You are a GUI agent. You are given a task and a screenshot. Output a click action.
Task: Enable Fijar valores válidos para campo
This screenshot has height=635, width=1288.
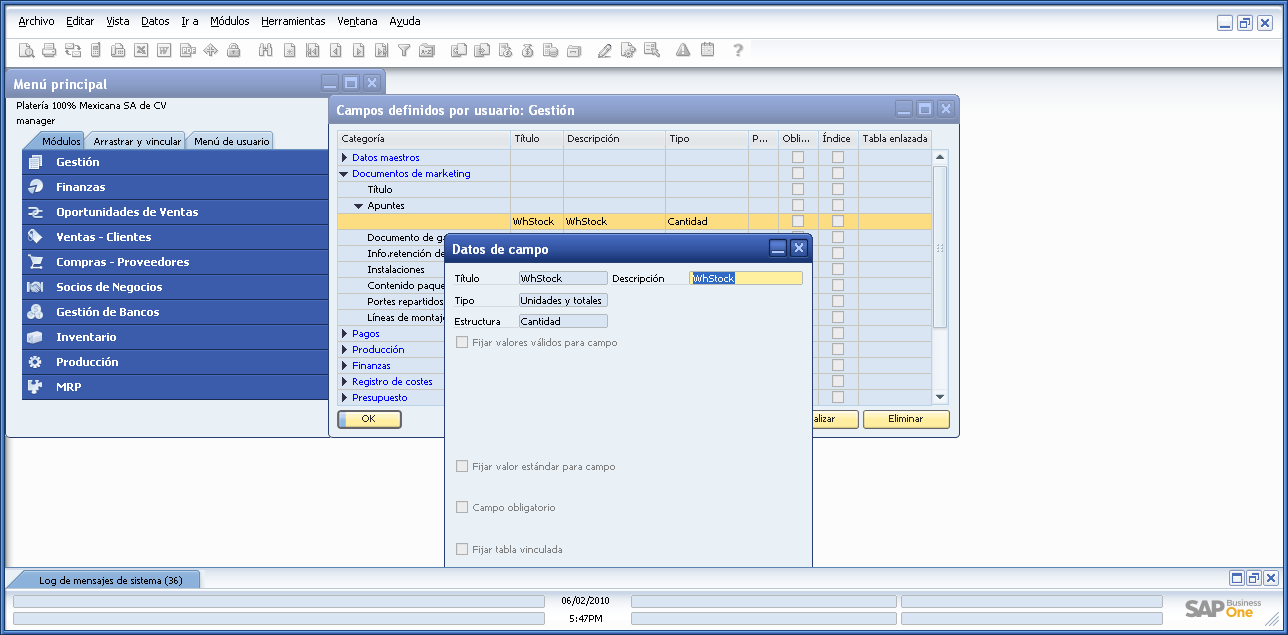(461, 342)
